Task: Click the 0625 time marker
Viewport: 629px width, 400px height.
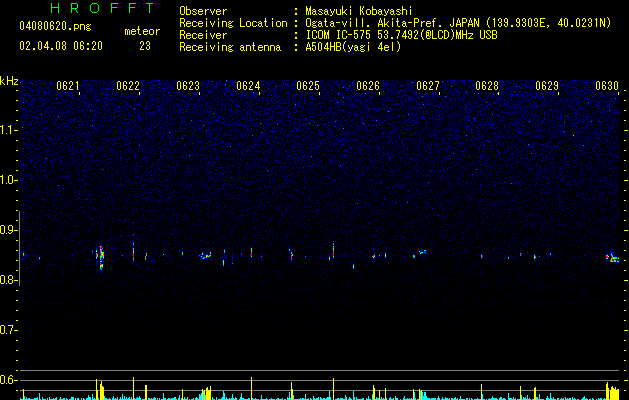Action: 308,86
